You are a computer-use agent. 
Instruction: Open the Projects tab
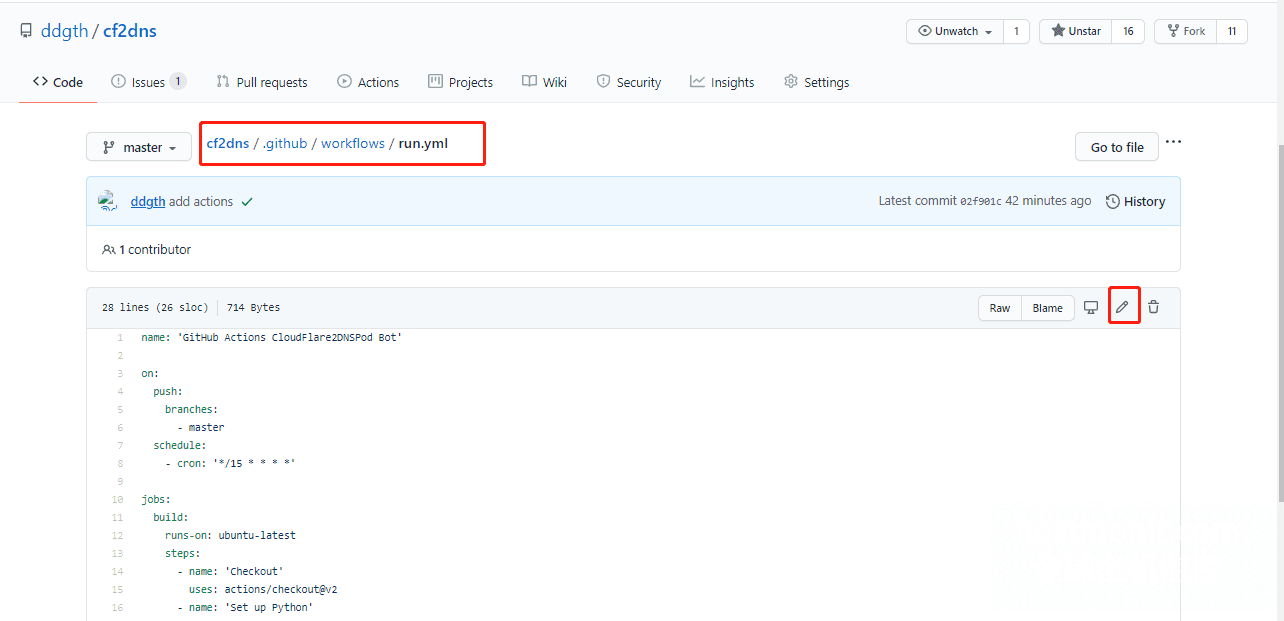460,82
